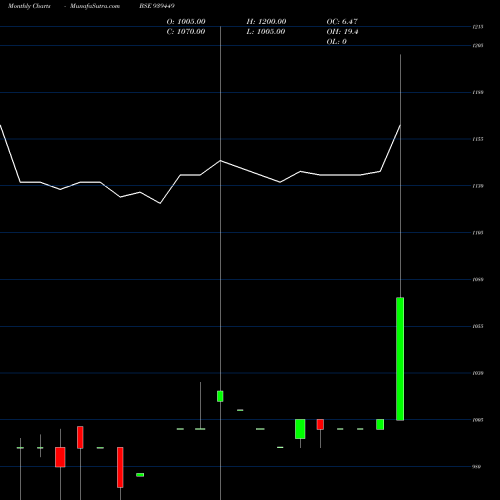This screenshot has width=500, height=500.
Task: Click the 'BSE 939449' symbol text
Action: point(157,6)
